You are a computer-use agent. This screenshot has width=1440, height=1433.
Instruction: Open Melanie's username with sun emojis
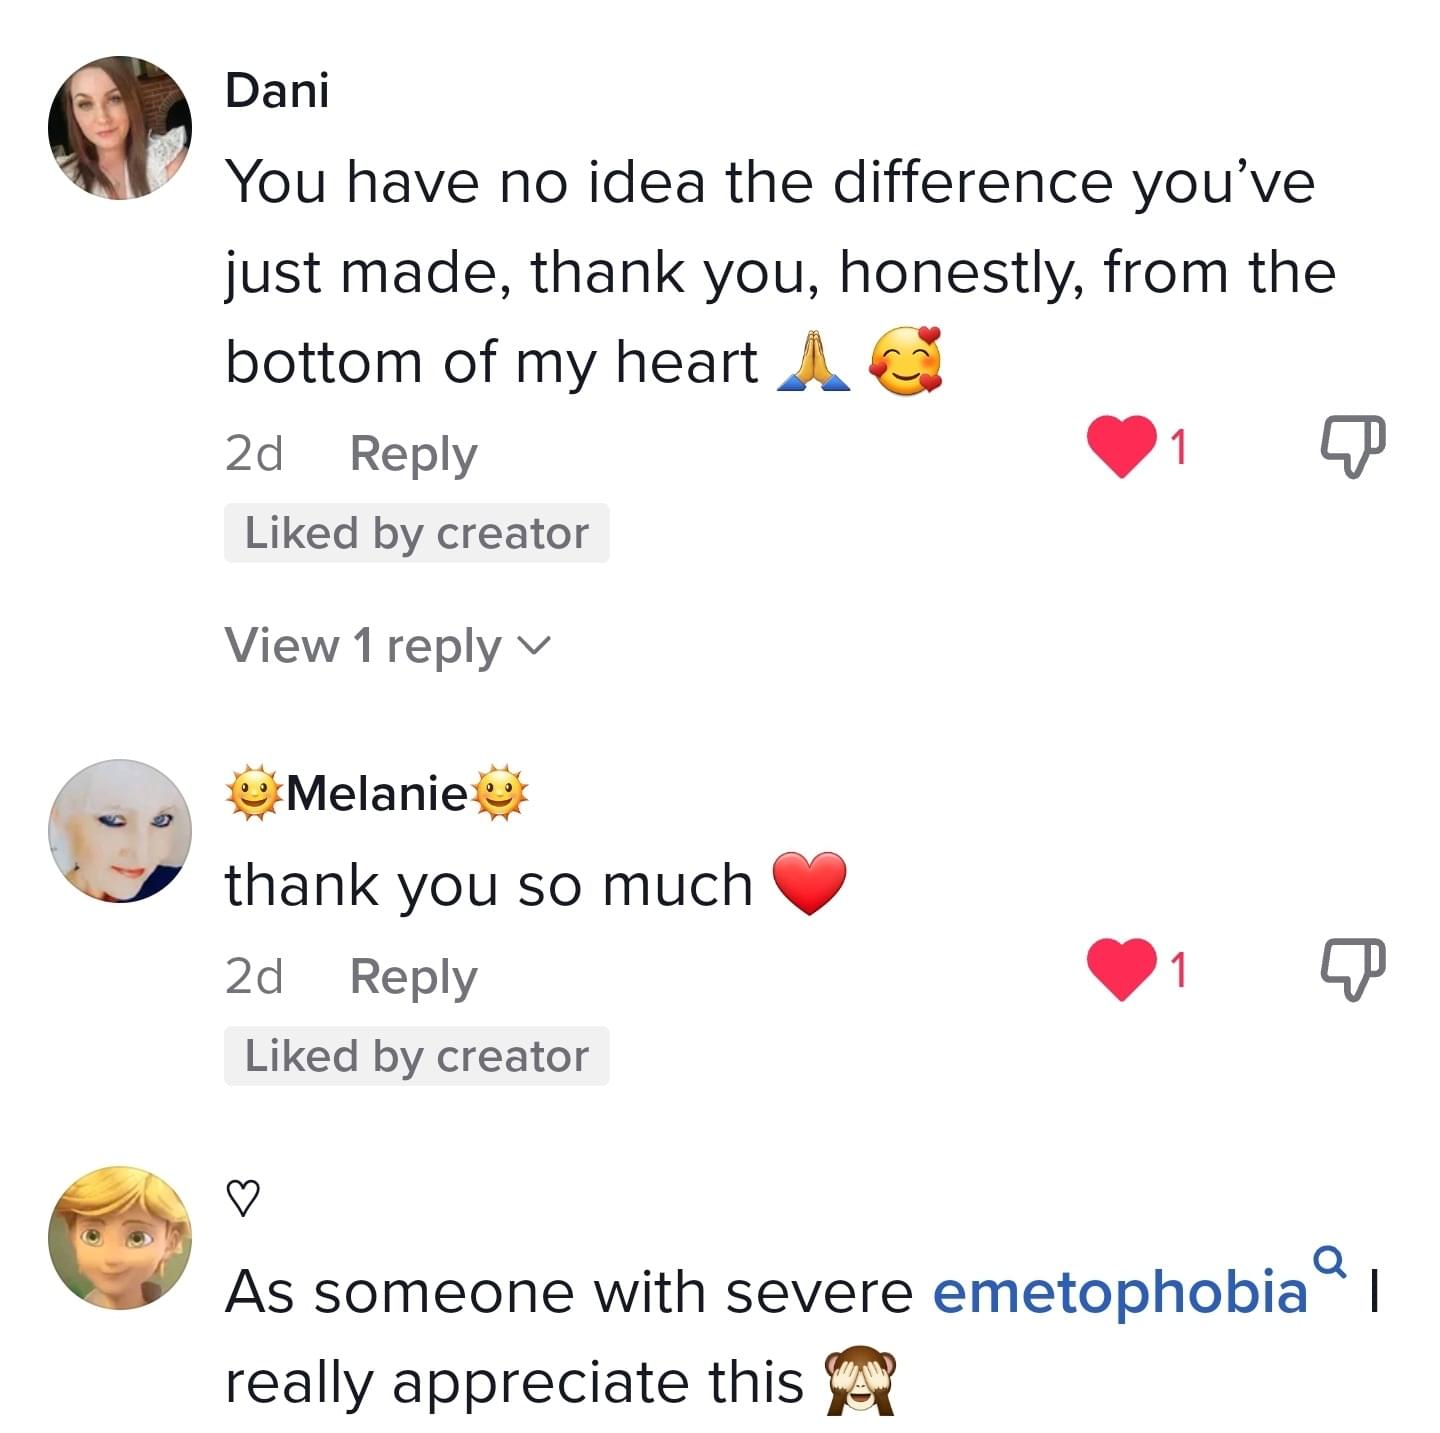point(377,794)
